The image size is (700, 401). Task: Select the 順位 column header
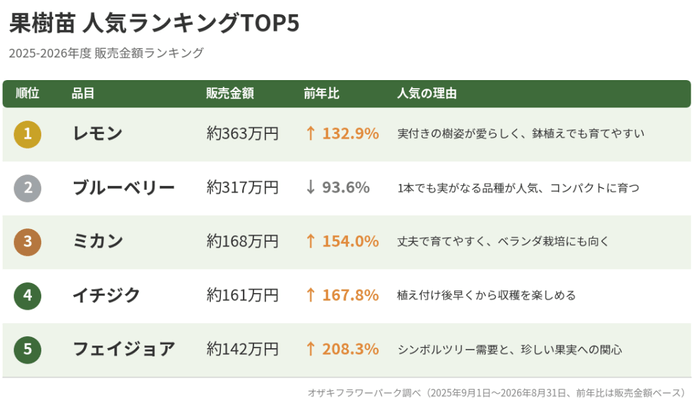click(x=27, y=93)
